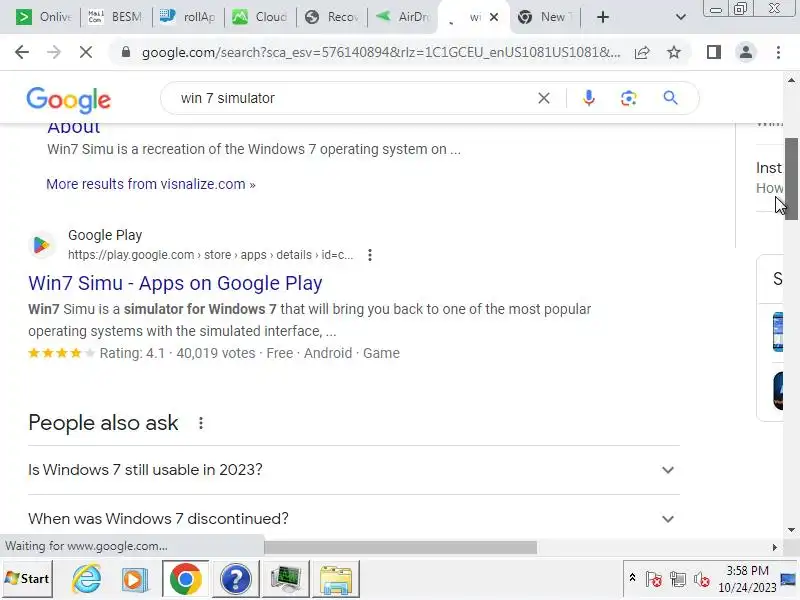Screen dimensions: 800x600
Task: Go back to previous page
Action: [x=22, y=52]
